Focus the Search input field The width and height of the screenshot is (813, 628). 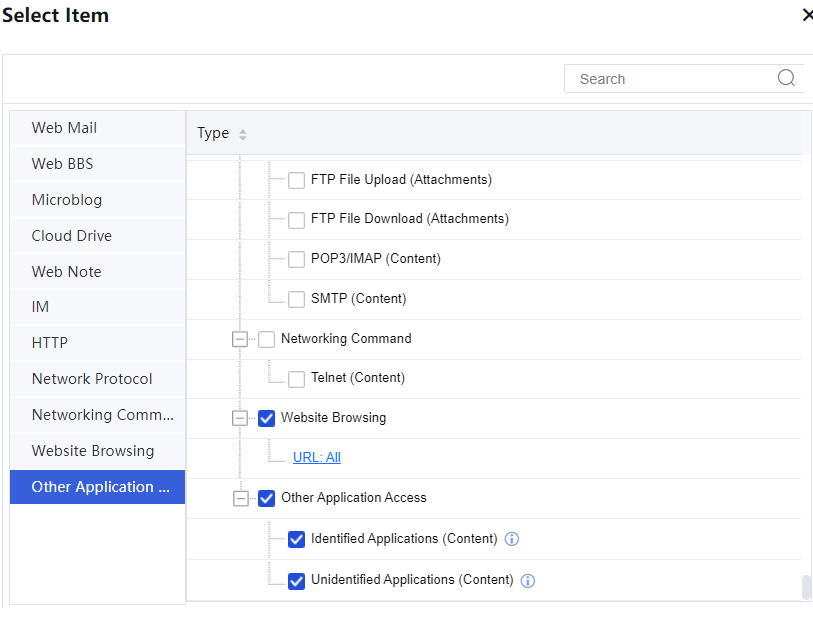click(x=670, y=79)
